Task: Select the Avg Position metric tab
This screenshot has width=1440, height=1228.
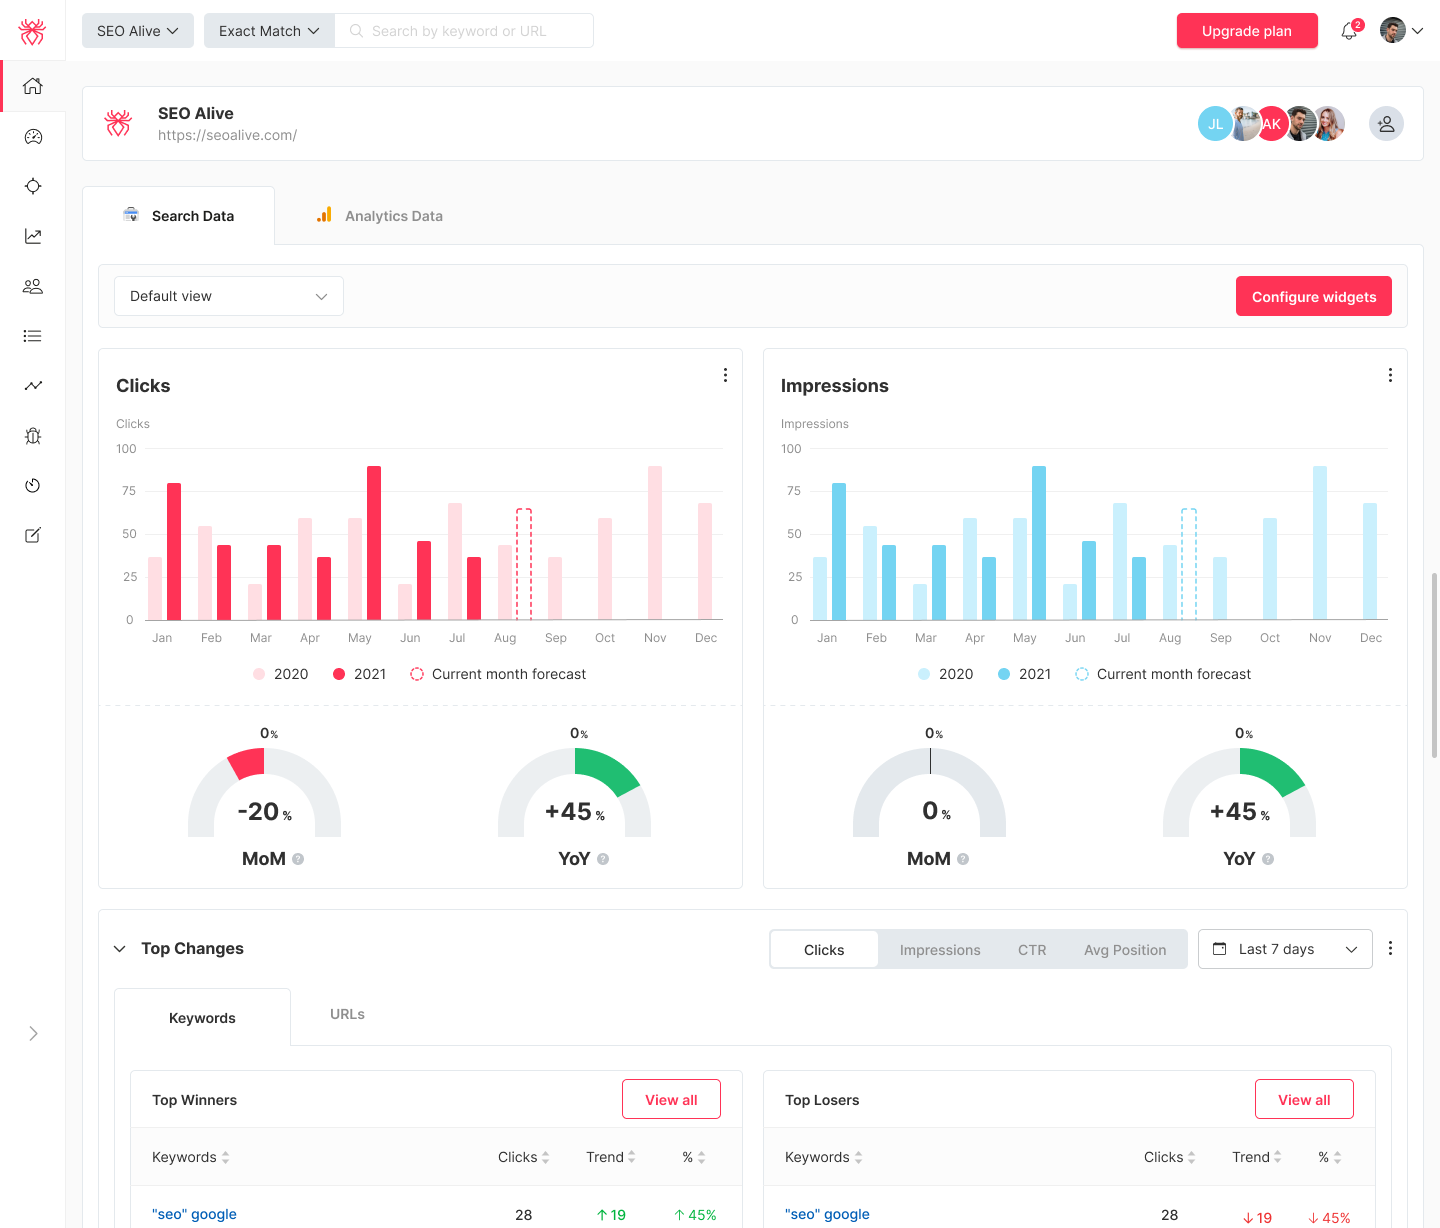Action: click(1125, 950)
